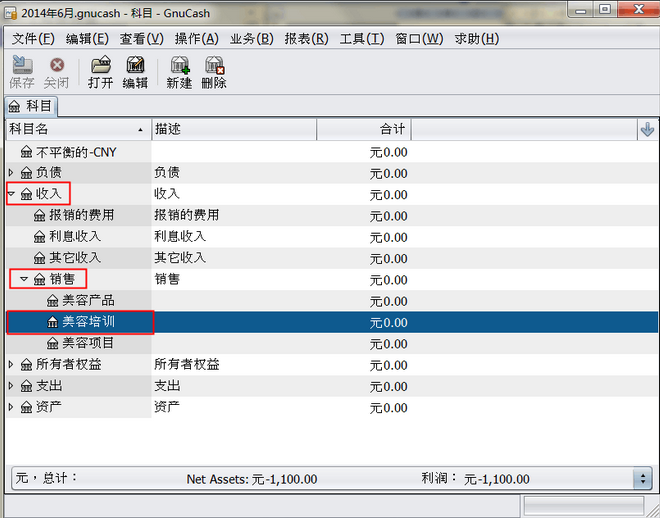The image size is (660, 518).
Task: Click the 元0.00 total in 负债 row
Action: (x=389, y=173)
